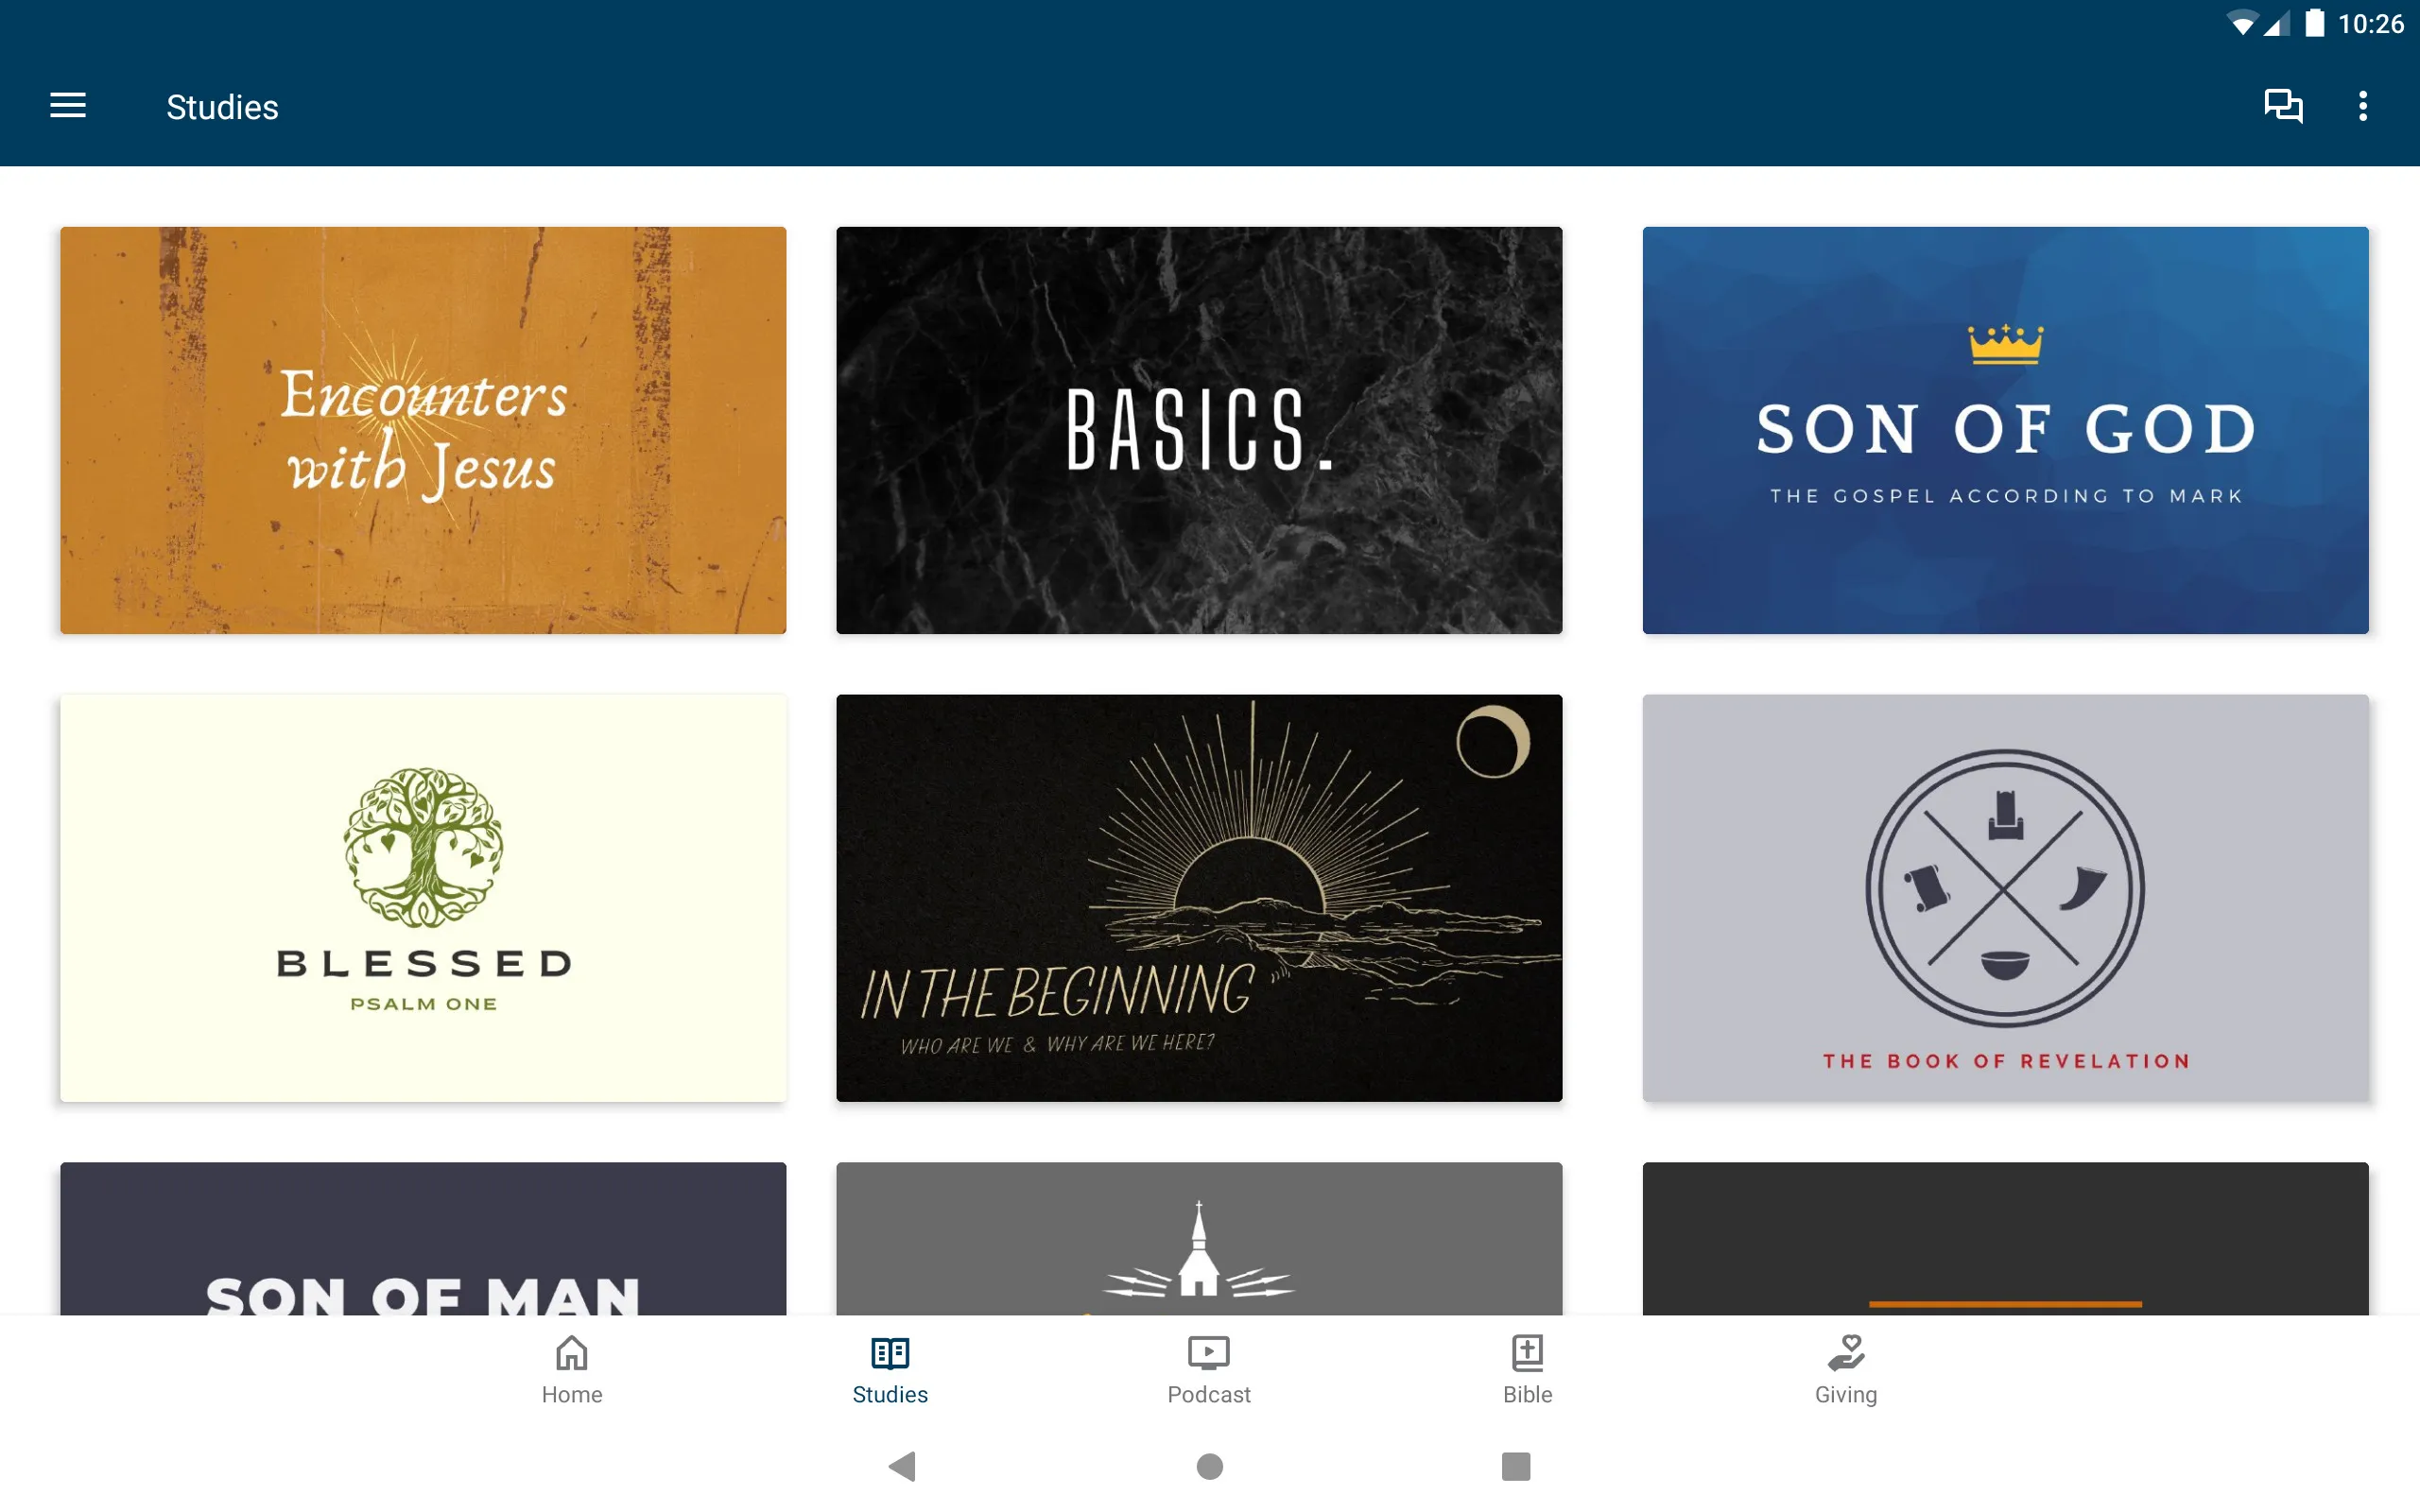
Task: Open the Home tab
Action: (x=570, y=1367)
